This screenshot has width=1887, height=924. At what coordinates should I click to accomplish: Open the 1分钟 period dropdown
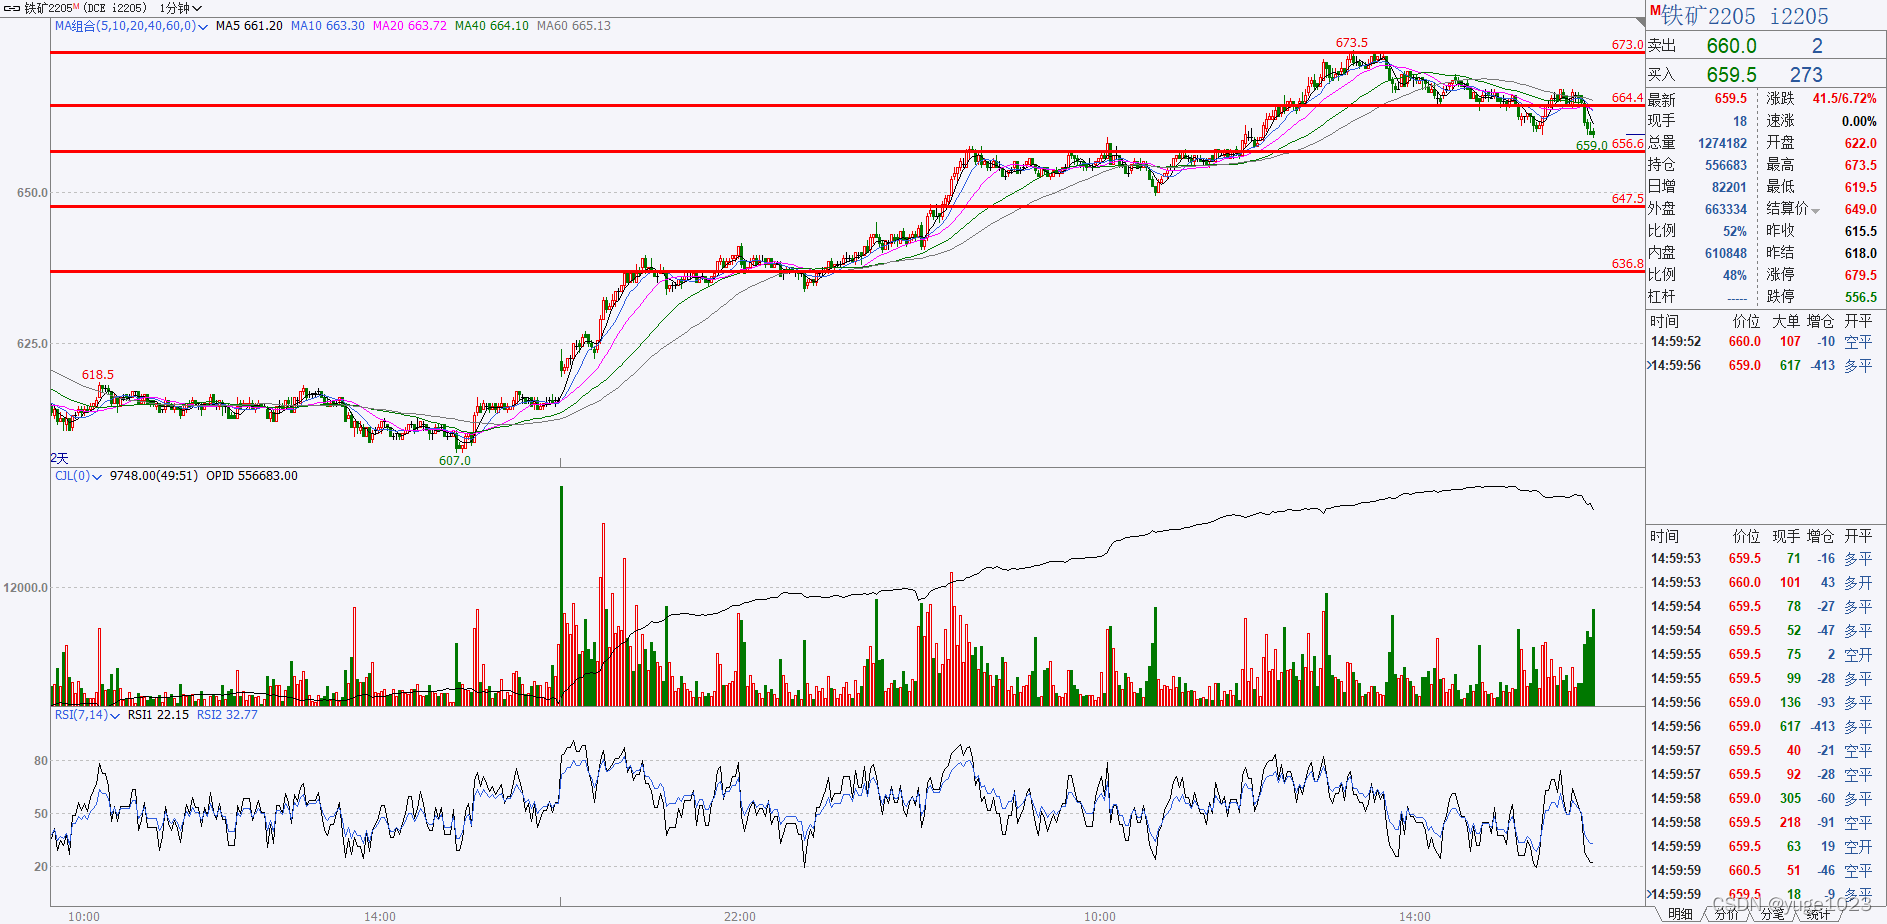click(x=181, y=7)
